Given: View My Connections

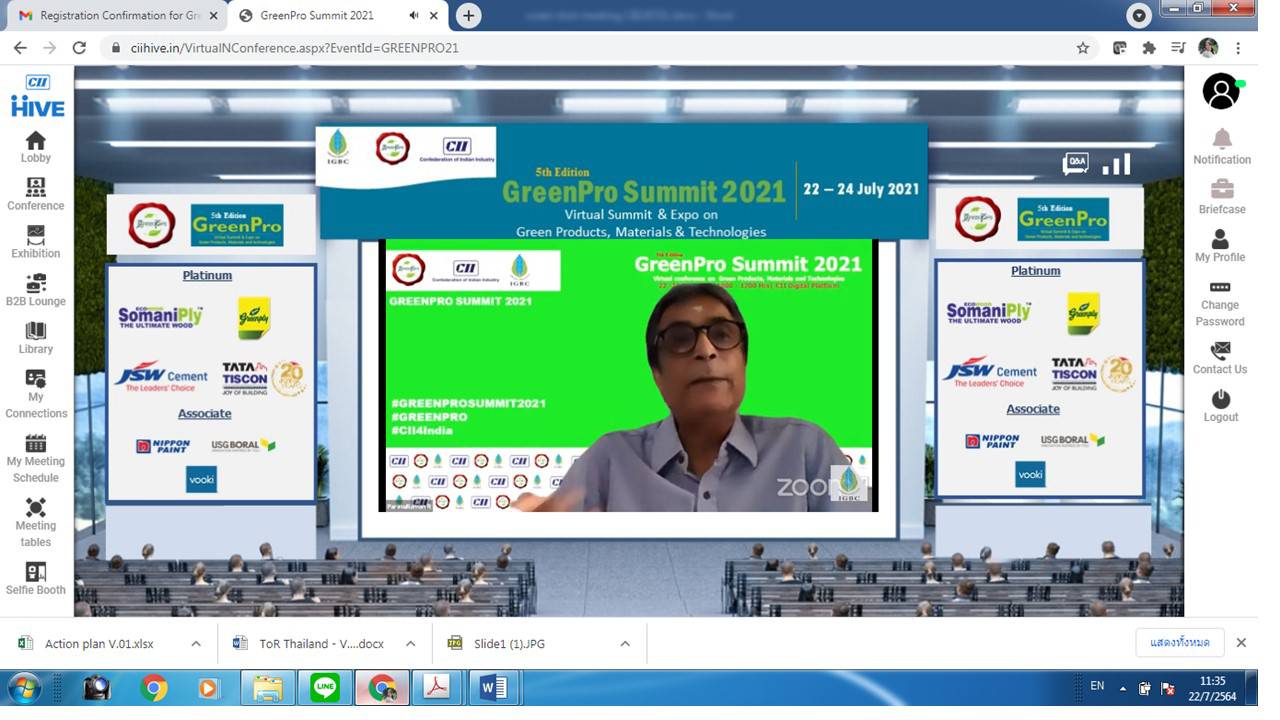Looking at the screenshot, I should [x=36, y=395].
